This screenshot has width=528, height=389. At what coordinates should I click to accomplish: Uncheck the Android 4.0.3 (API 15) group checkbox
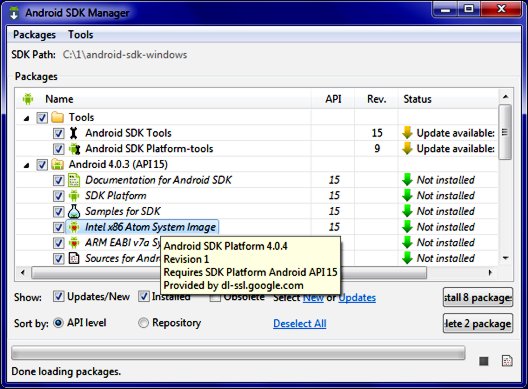(x=42, y=165)
